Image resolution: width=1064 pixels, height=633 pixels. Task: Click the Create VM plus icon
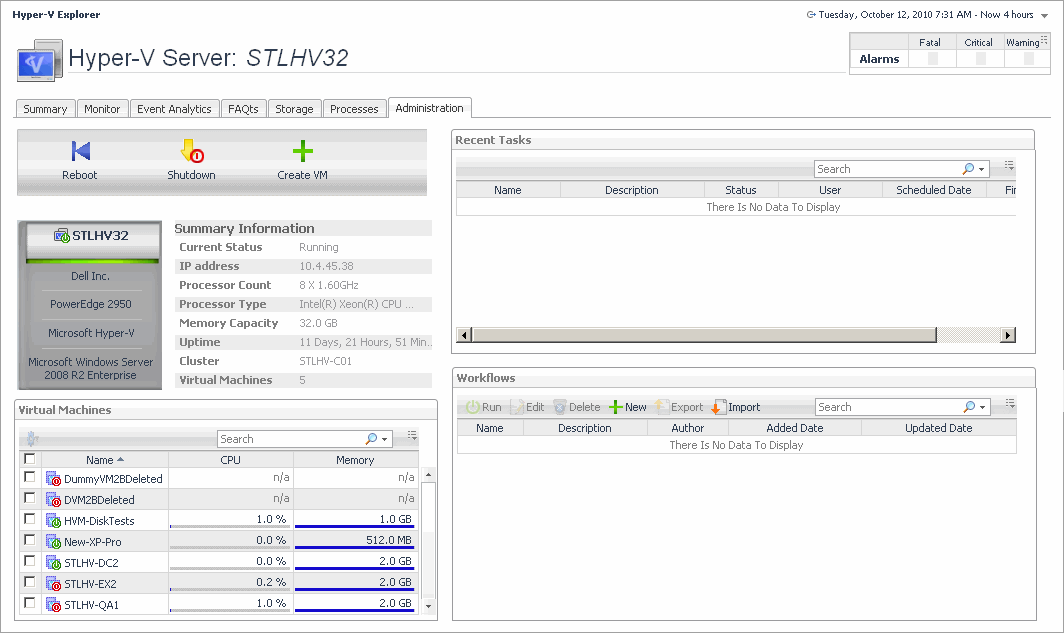302,152
